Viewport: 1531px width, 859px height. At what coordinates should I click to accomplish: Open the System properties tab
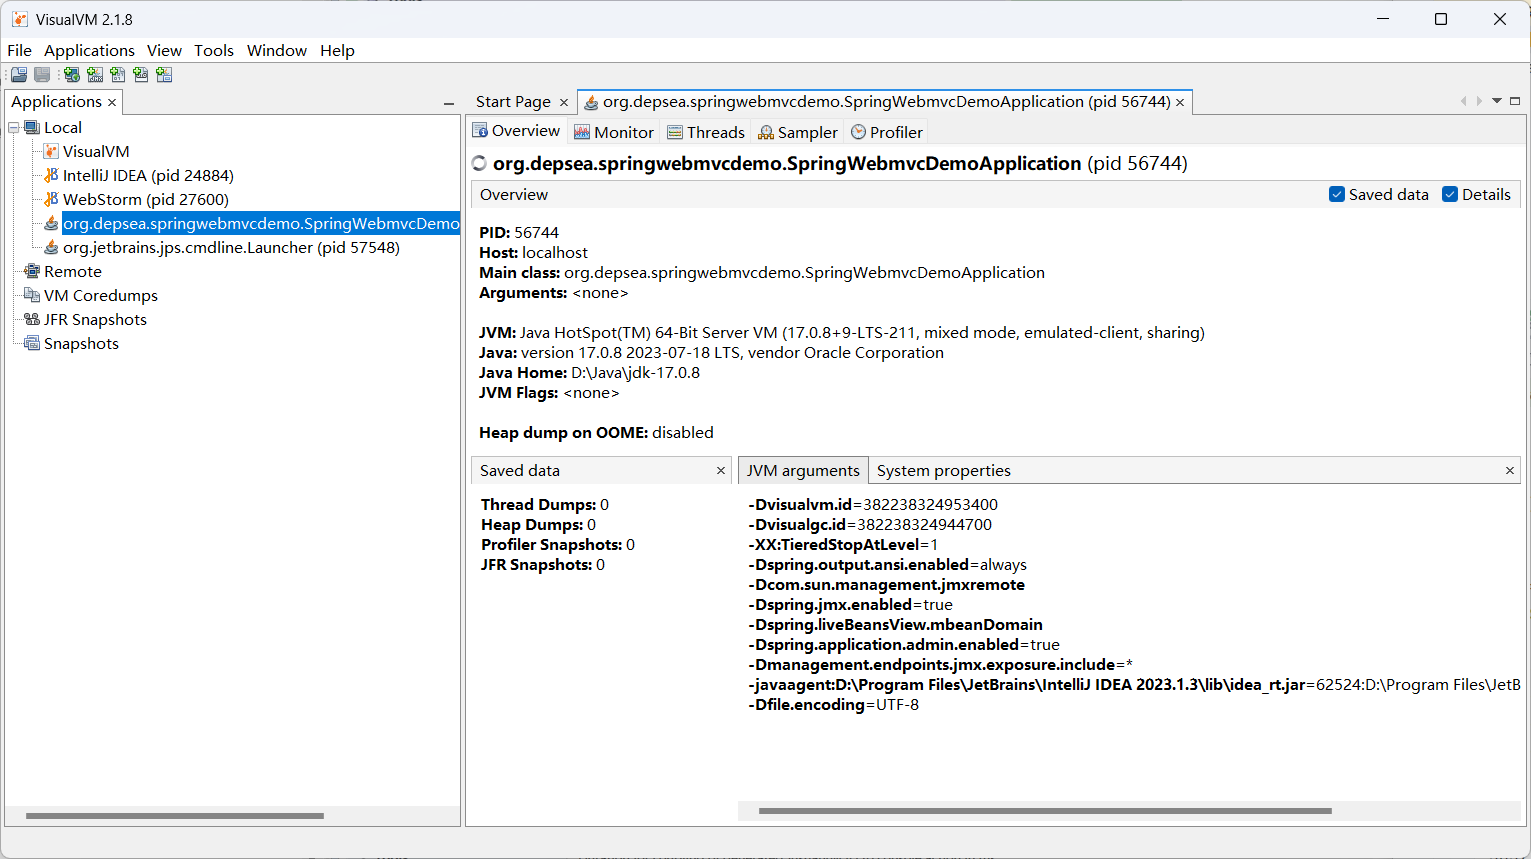pyautogui.click(x=943, y=471)
